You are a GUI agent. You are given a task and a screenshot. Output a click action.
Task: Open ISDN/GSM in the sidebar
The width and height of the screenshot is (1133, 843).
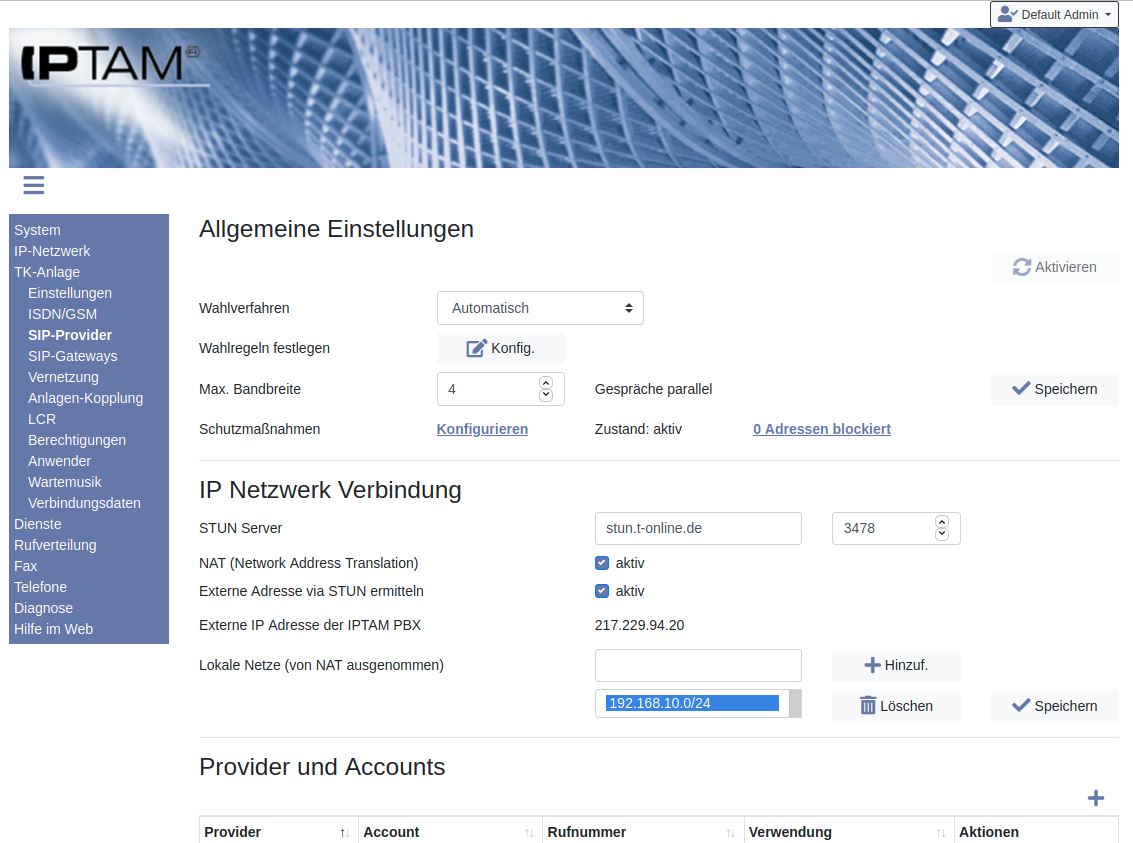tap(62, 314)
